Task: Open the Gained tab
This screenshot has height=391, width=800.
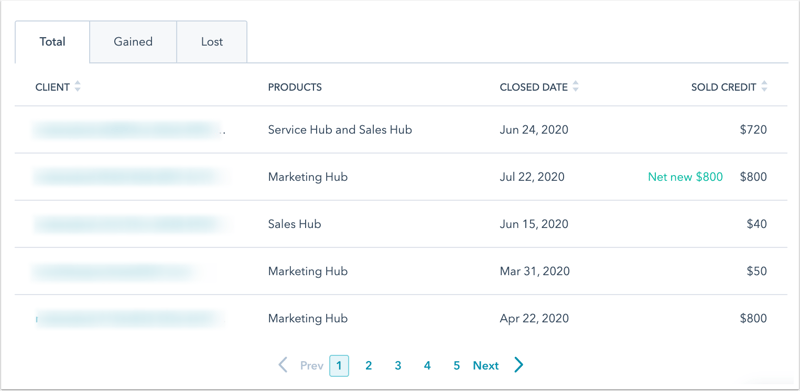Action: pos(133,42)
